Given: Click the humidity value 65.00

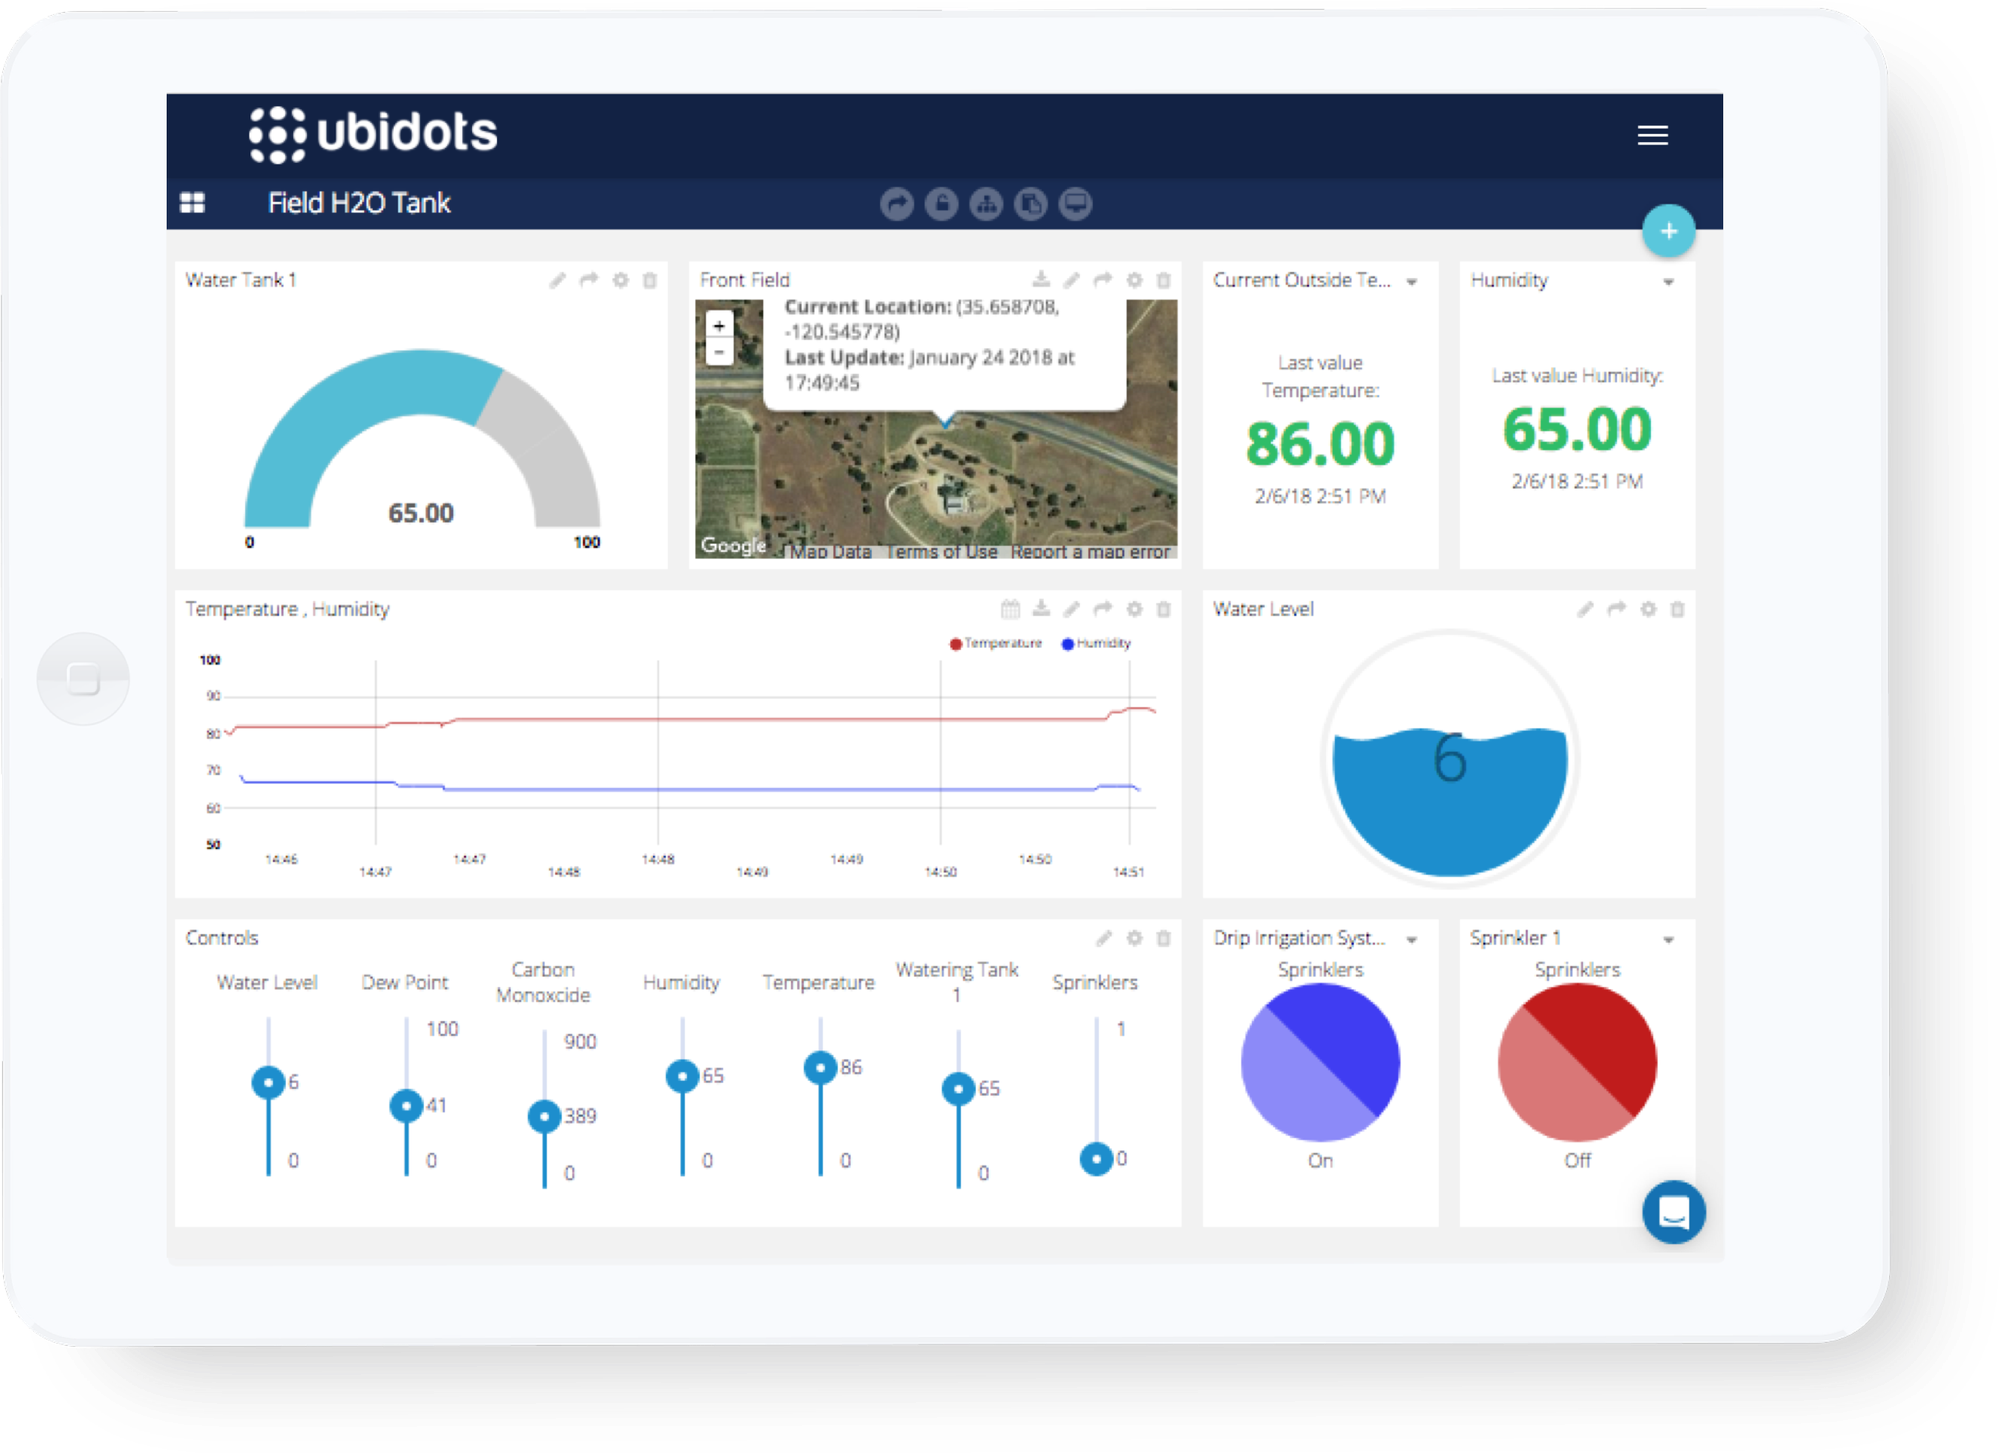Looking at the screenshot, I should (1577, 430).
